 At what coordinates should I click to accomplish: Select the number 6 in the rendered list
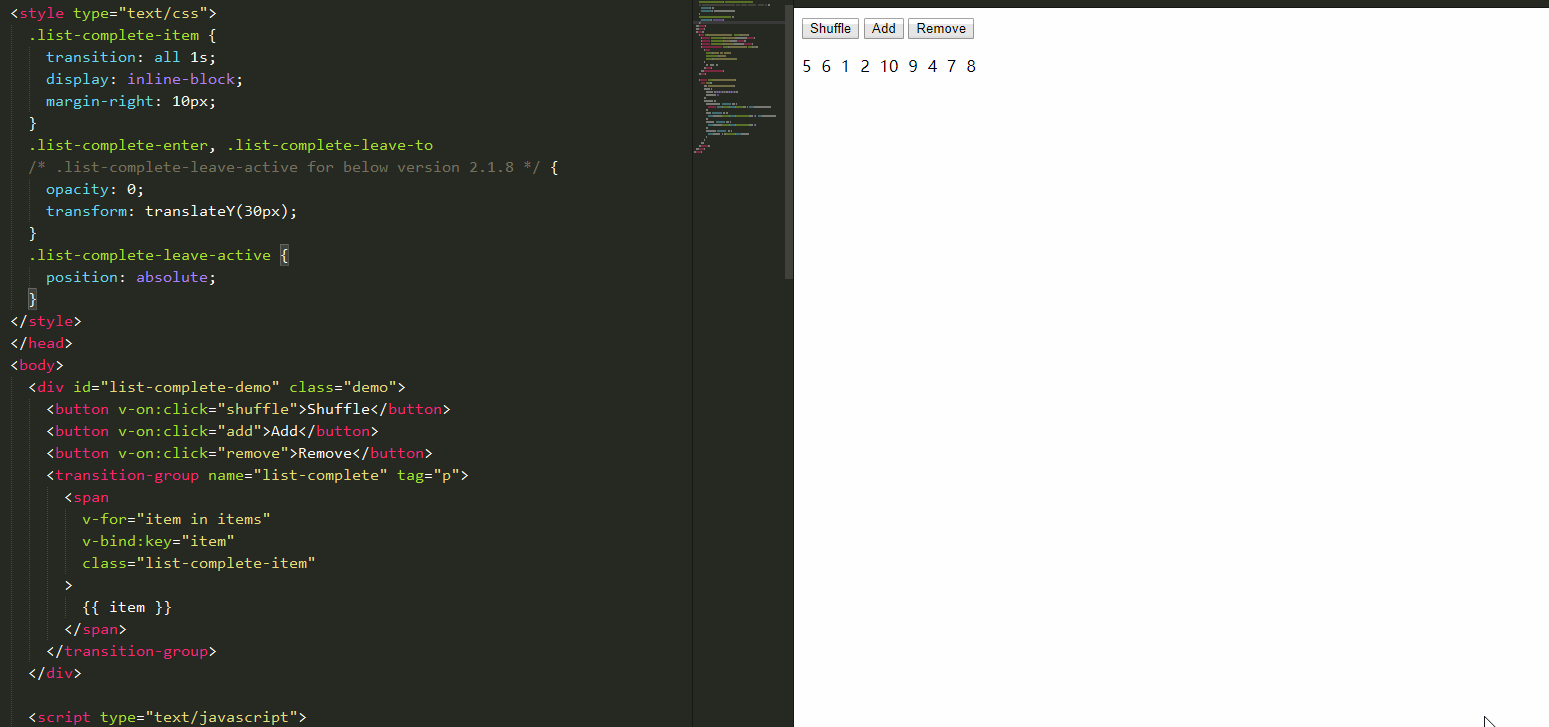[826, 67]
